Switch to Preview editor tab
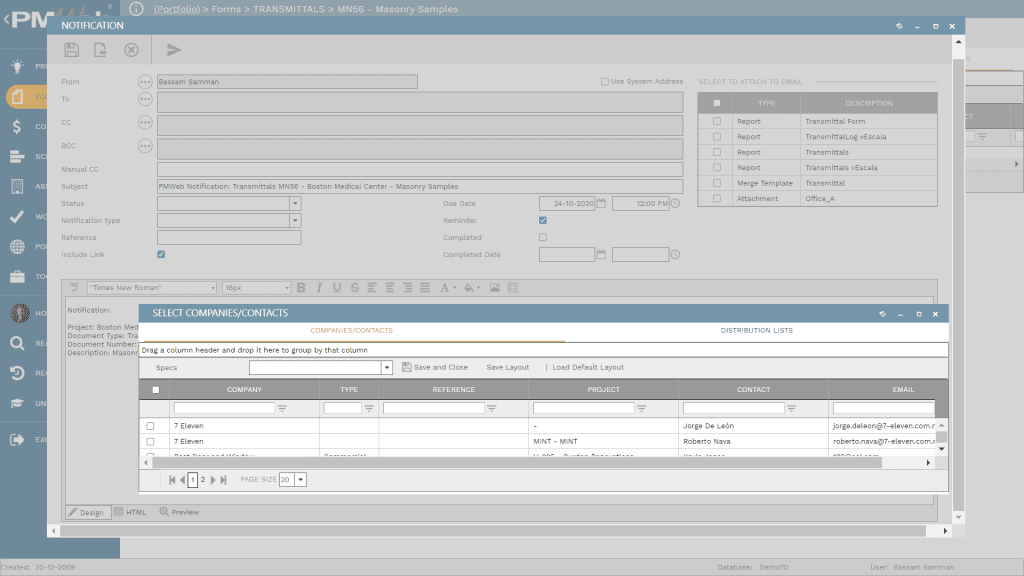1024x576 pixels. click(180, 513)
